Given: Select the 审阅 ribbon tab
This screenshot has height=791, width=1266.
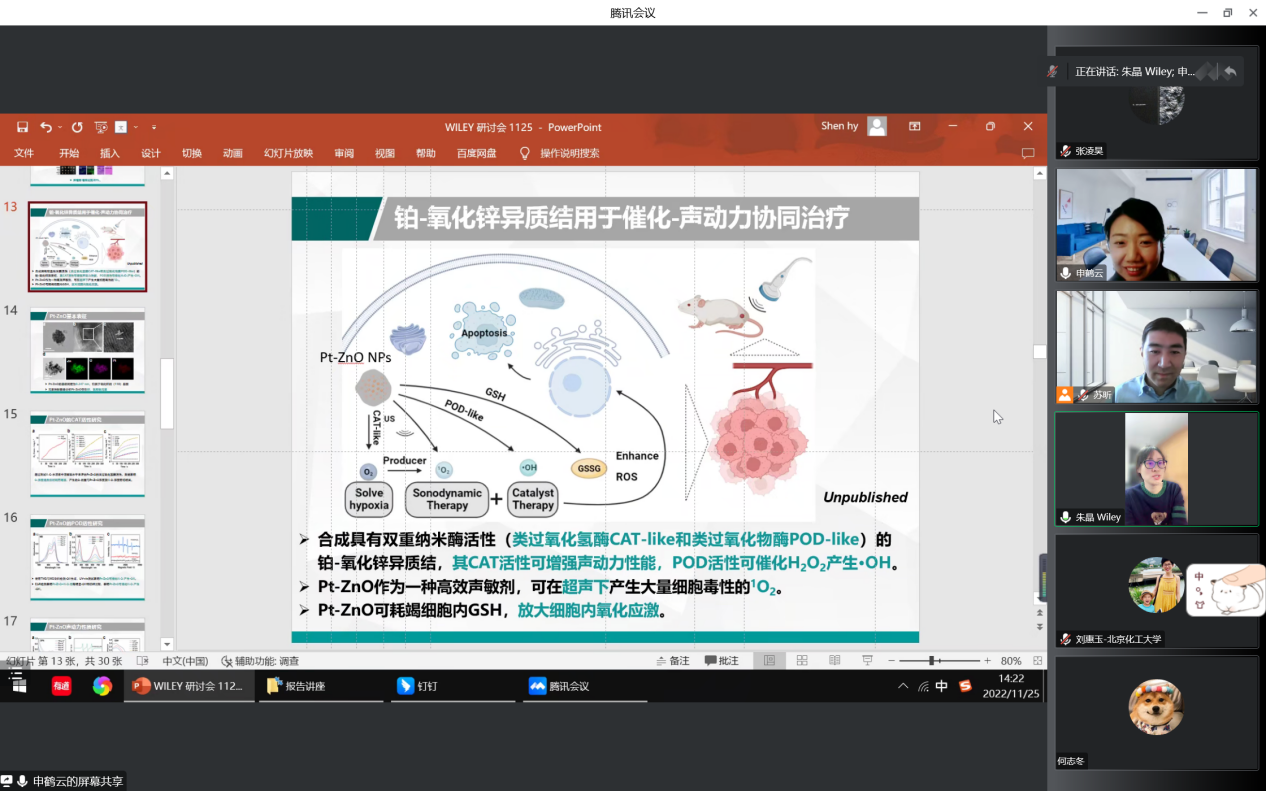Looking at the screenshot, I should 344,153.
